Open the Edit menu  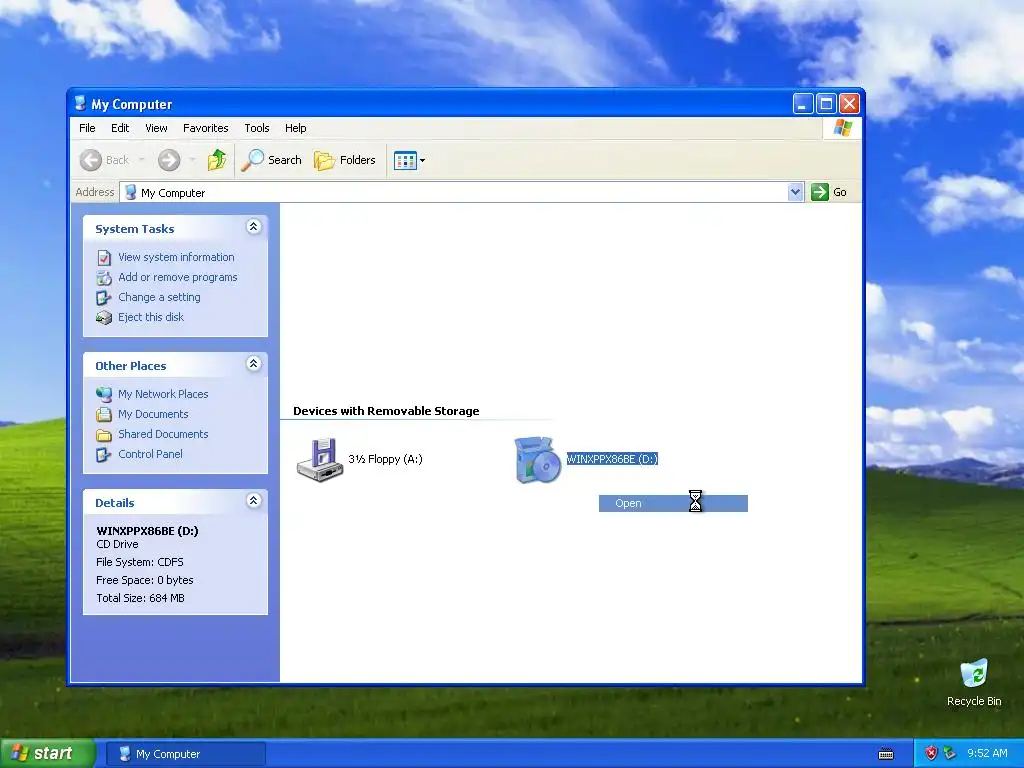click(120, 128)
